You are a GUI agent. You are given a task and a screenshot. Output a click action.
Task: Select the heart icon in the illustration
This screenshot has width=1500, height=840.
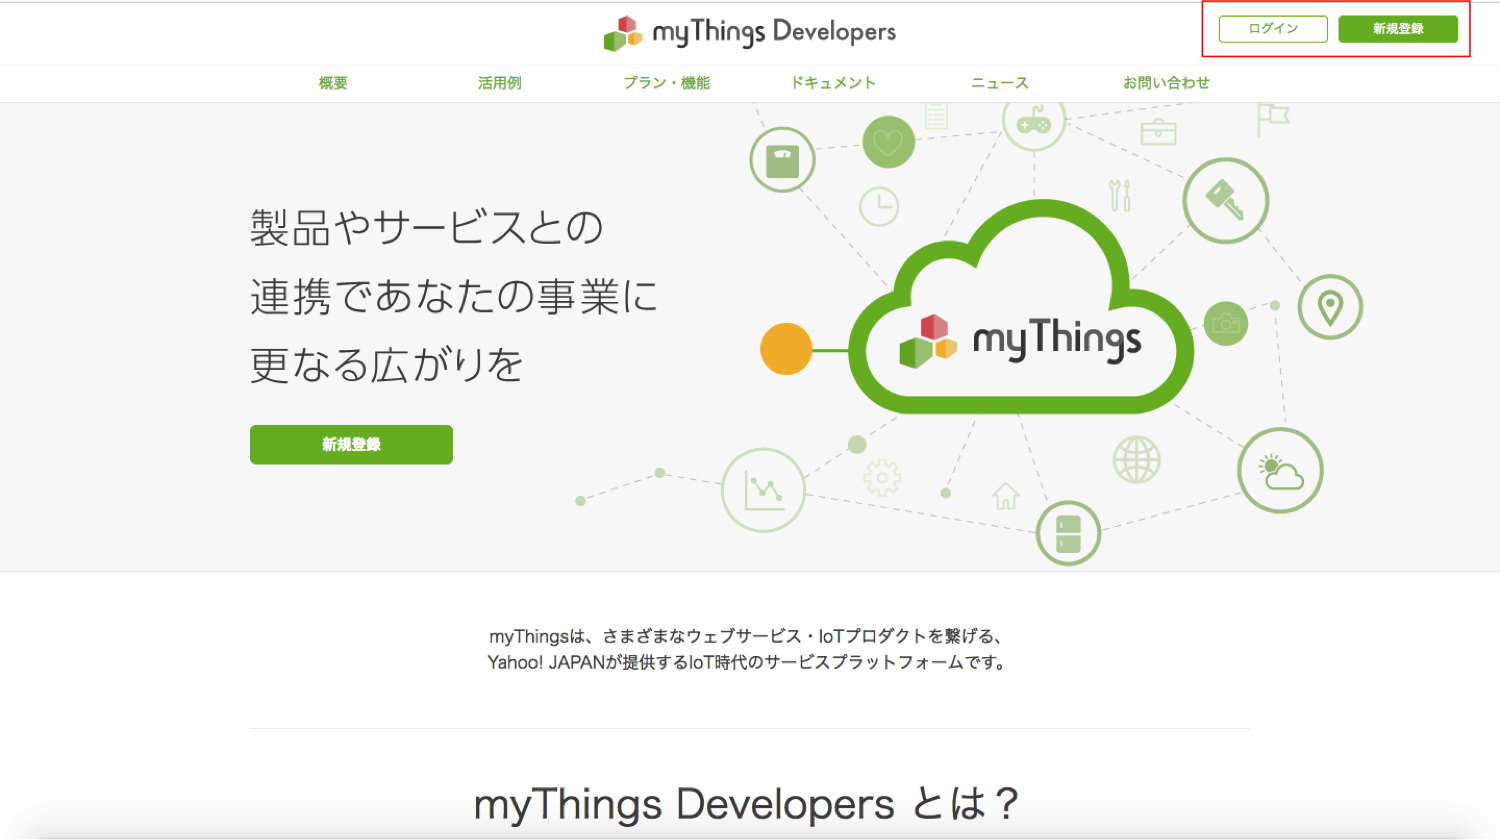click(886, 142)
